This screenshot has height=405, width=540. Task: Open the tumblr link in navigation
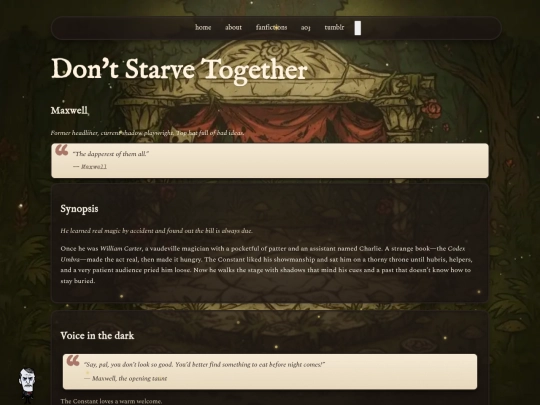pyautogui.click(x=334, y=27)
